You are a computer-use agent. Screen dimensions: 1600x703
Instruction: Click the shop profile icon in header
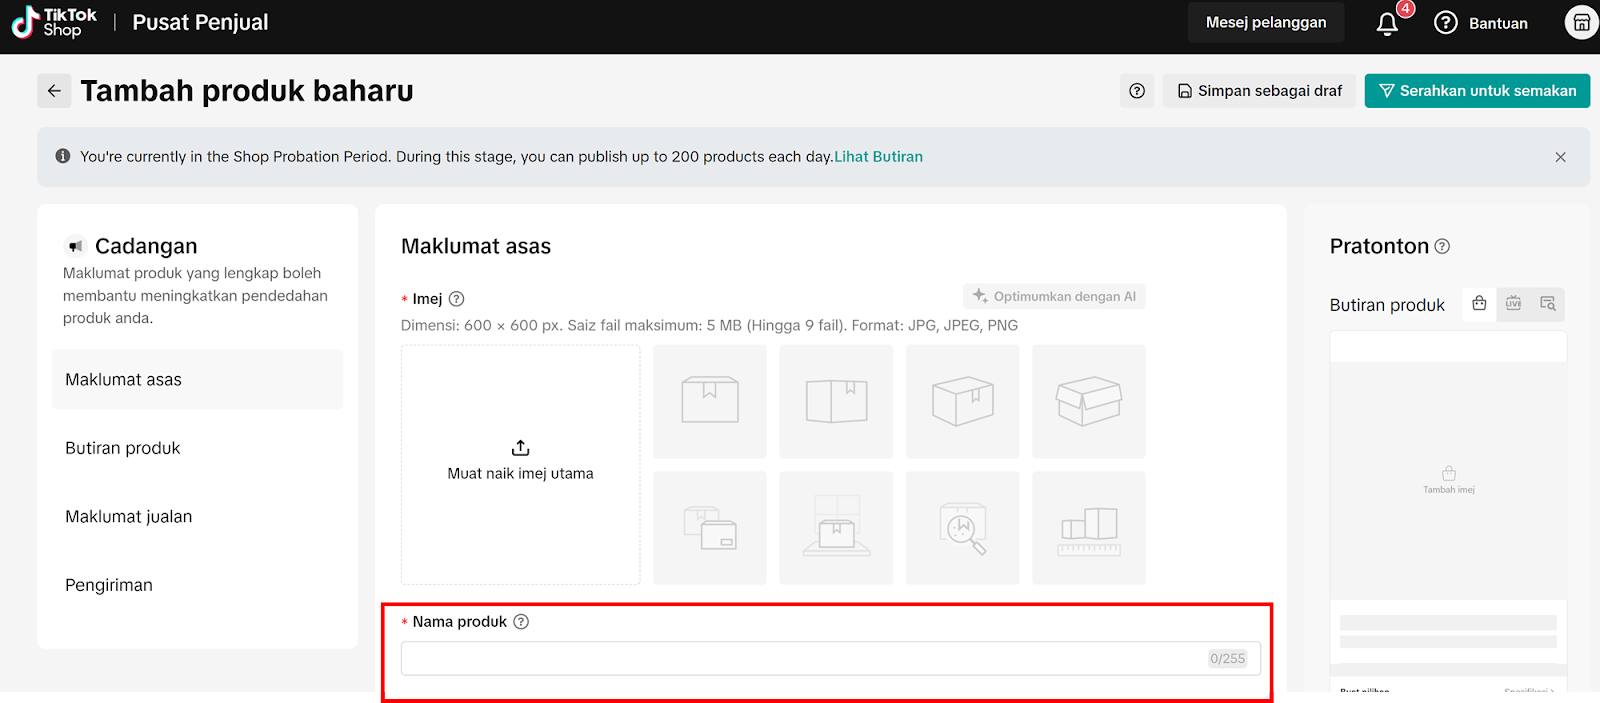(x=1580, y=23)
